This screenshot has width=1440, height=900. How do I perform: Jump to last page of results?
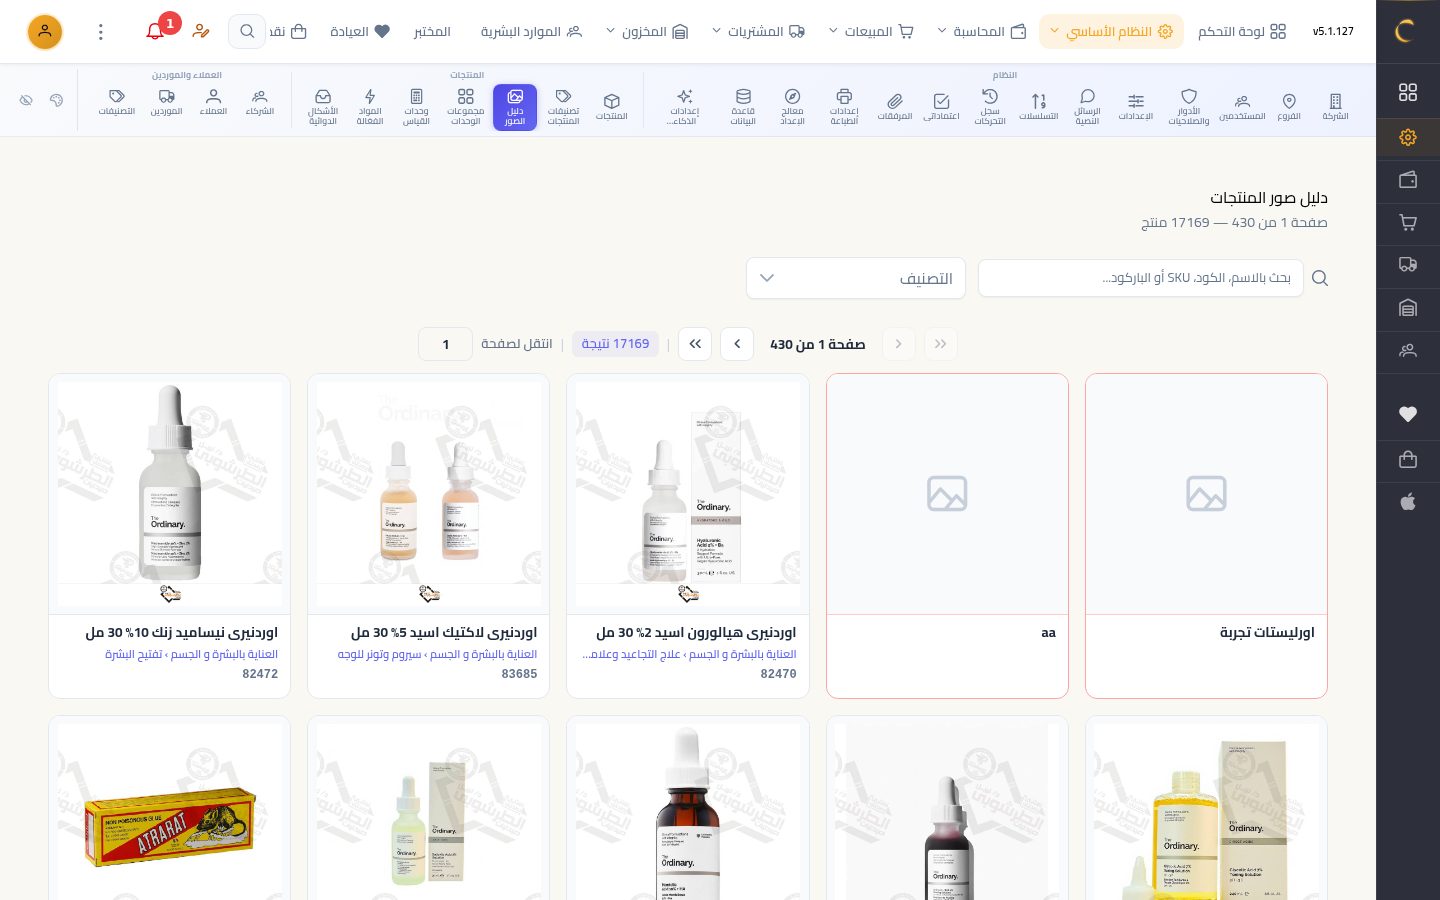click(x=695, y=344)
